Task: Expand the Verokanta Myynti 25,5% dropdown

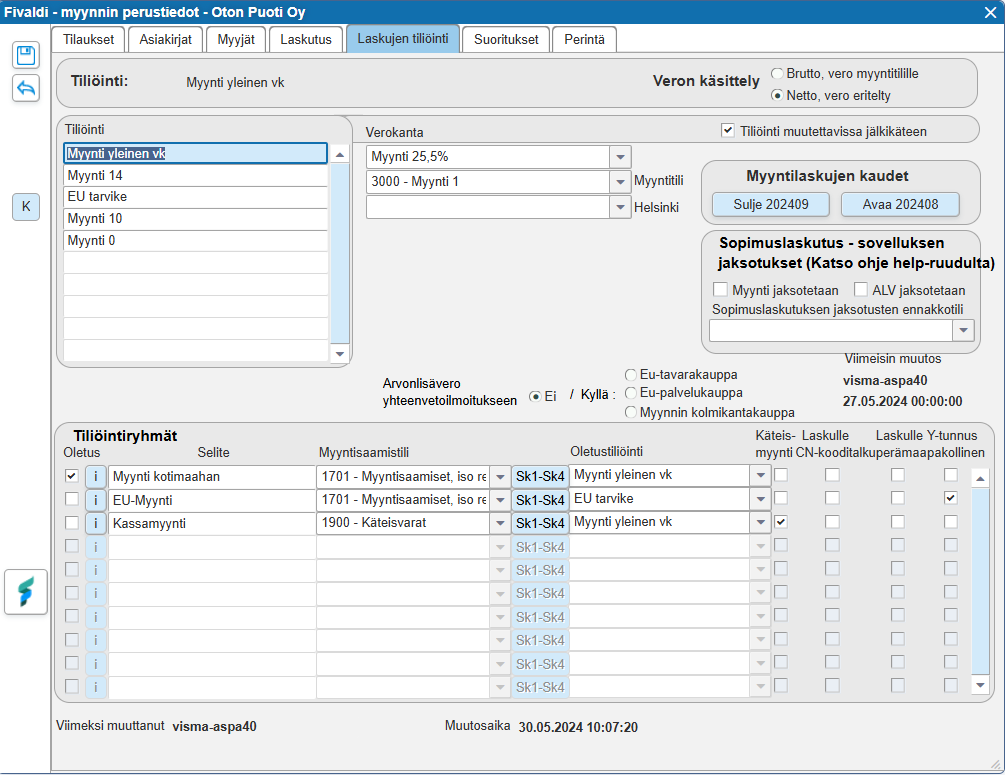Action: [621, 158]
